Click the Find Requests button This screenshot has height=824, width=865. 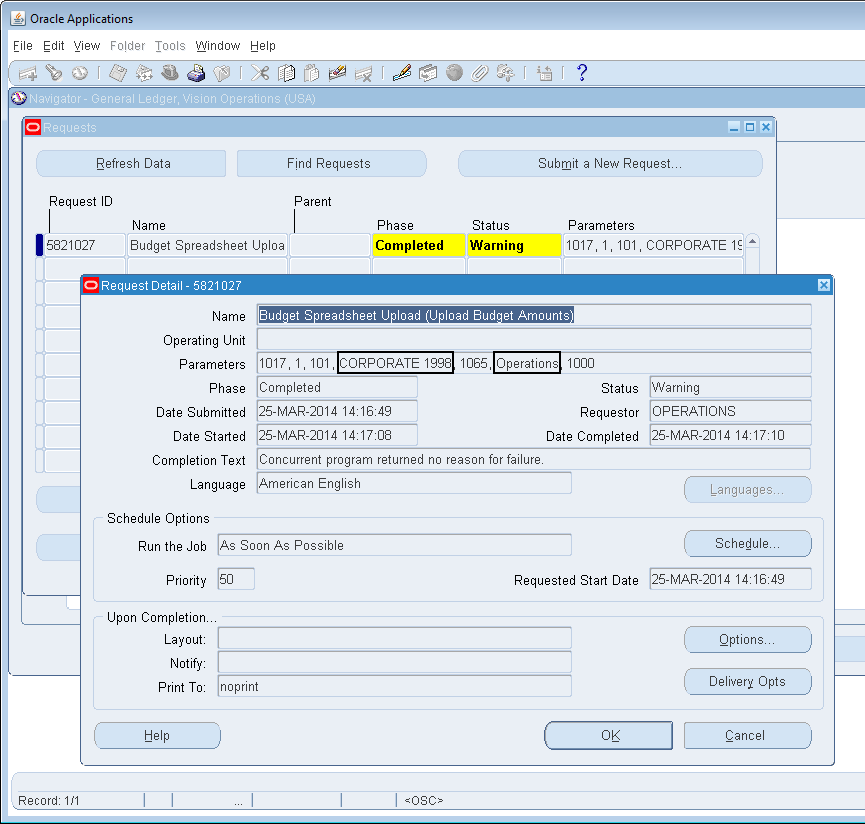[332, 163]
